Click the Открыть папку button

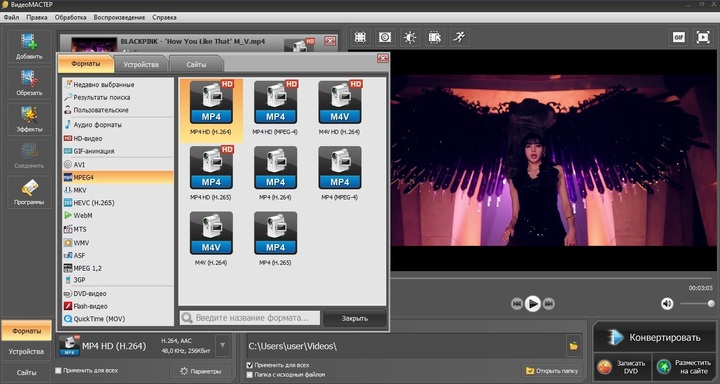click(x=552, y=370)
